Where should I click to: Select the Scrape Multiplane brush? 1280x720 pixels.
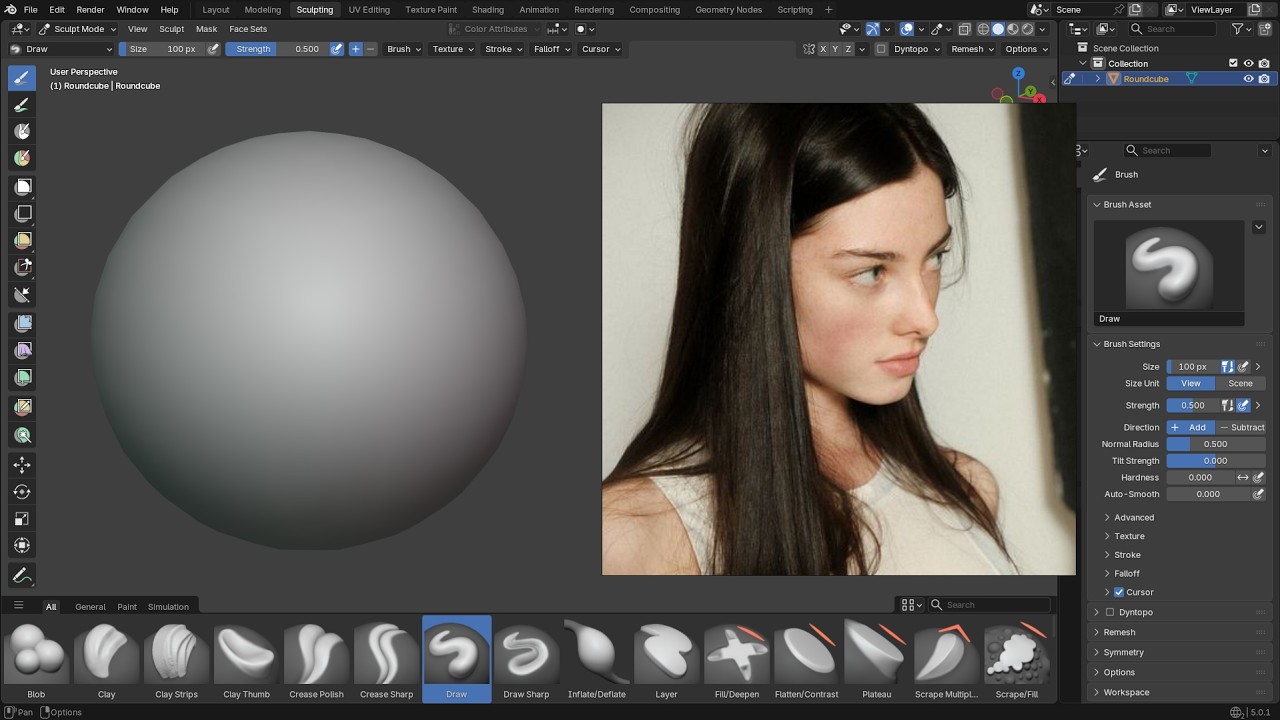[946, 659]
